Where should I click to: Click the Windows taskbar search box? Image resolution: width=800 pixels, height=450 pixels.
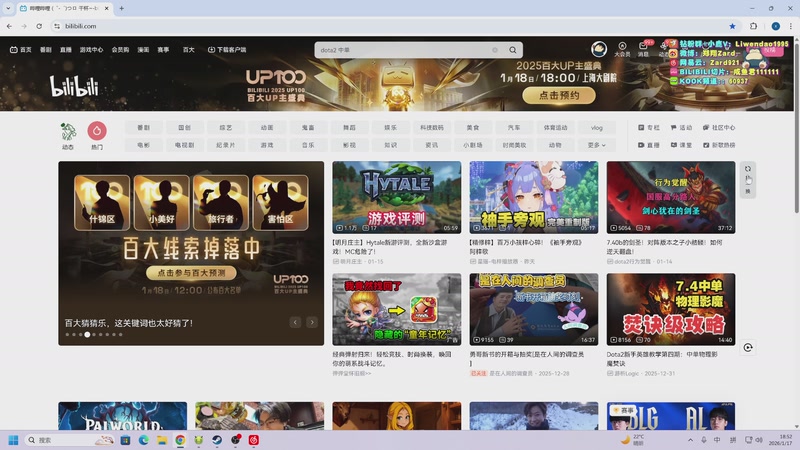pos(70,440)
